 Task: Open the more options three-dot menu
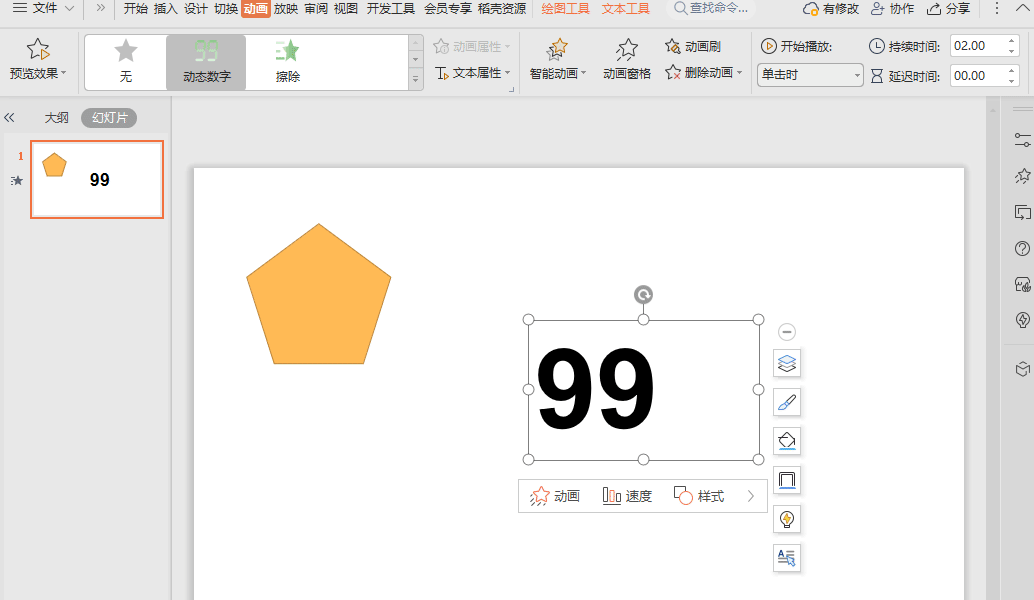[996, 9]
